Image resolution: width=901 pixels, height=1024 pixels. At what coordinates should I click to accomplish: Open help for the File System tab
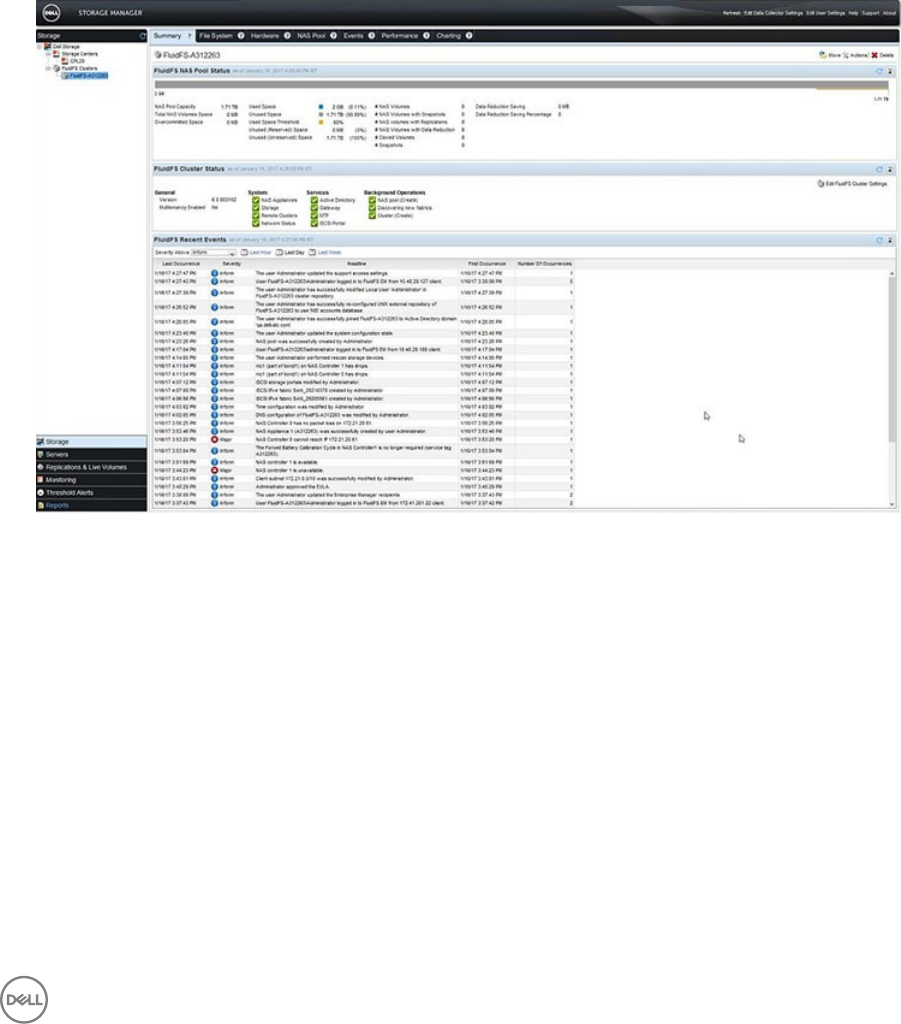click(x=241, y=36)
